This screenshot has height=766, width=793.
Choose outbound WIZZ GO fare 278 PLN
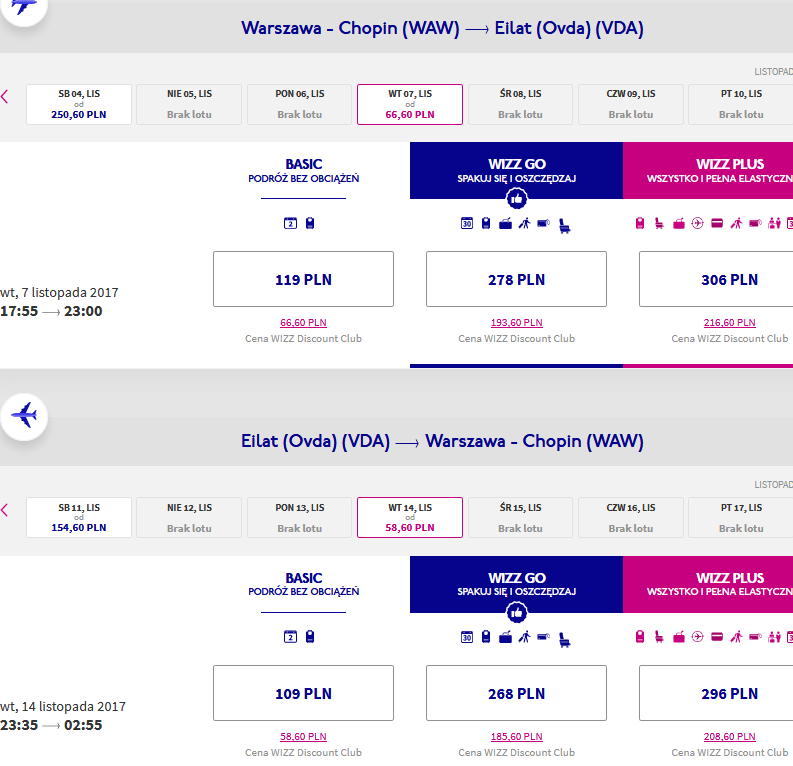(x=516, y=279)
